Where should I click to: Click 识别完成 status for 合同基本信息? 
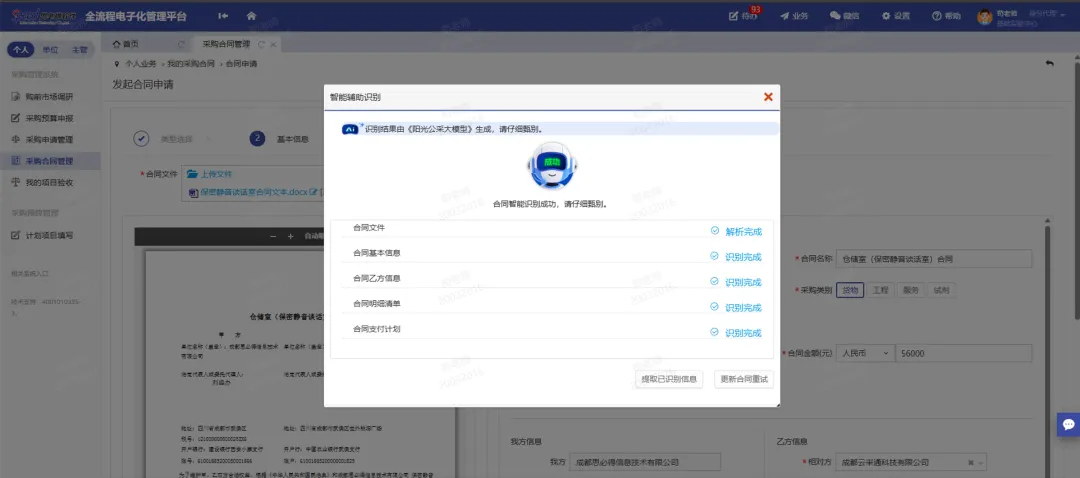(x=743, y=257)
